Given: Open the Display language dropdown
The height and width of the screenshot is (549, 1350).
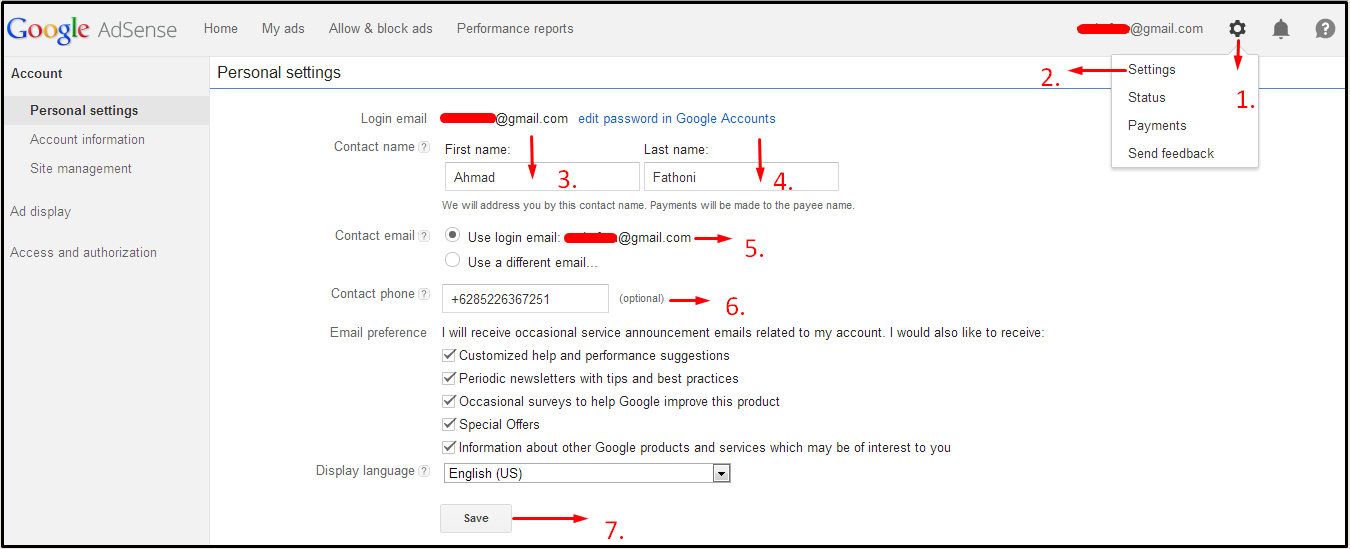Looking at the screenshot, I should point(587,473).
